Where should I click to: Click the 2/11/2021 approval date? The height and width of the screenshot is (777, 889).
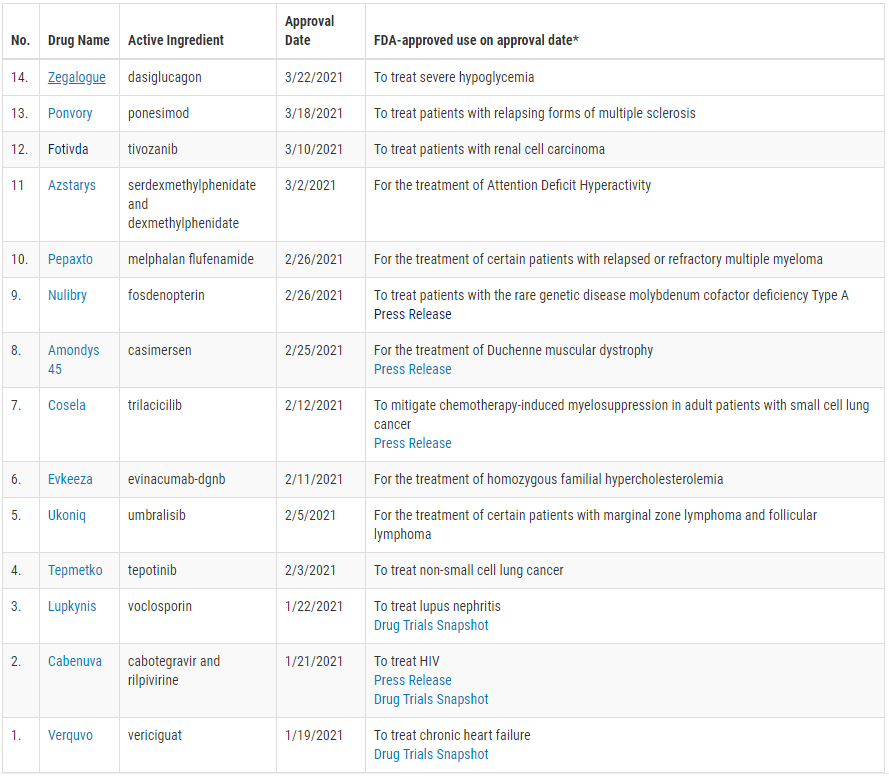coord(314,479)
